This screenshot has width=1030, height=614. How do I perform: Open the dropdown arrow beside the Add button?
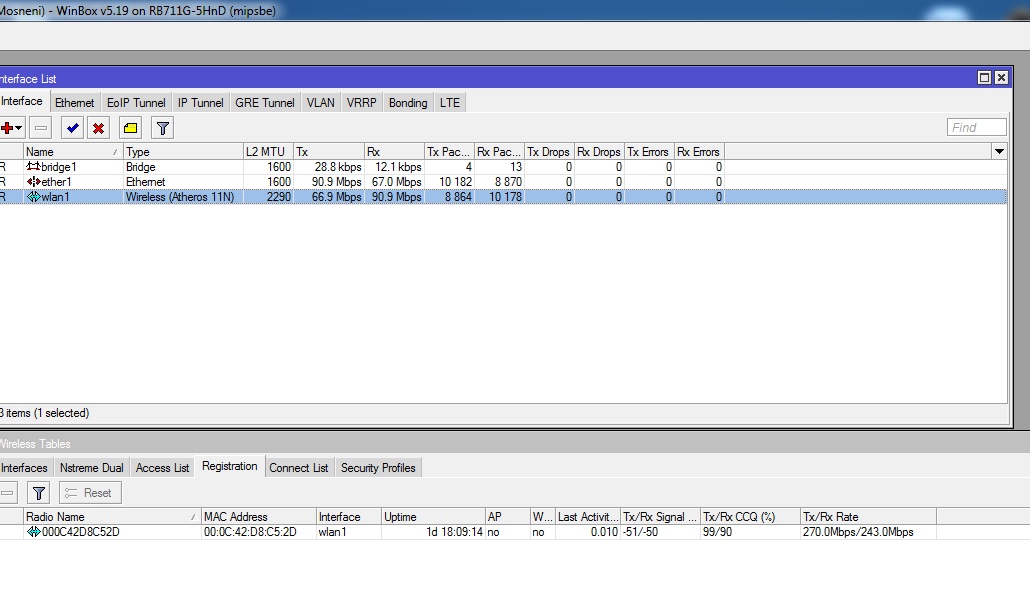click(19, 128)
